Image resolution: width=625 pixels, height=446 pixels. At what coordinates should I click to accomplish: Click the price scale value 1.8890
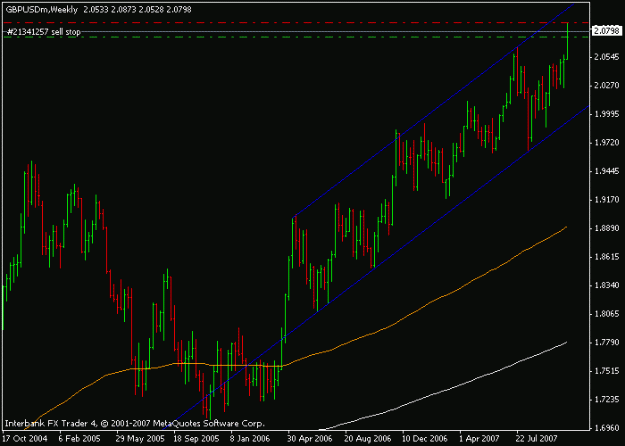[607, 228]
